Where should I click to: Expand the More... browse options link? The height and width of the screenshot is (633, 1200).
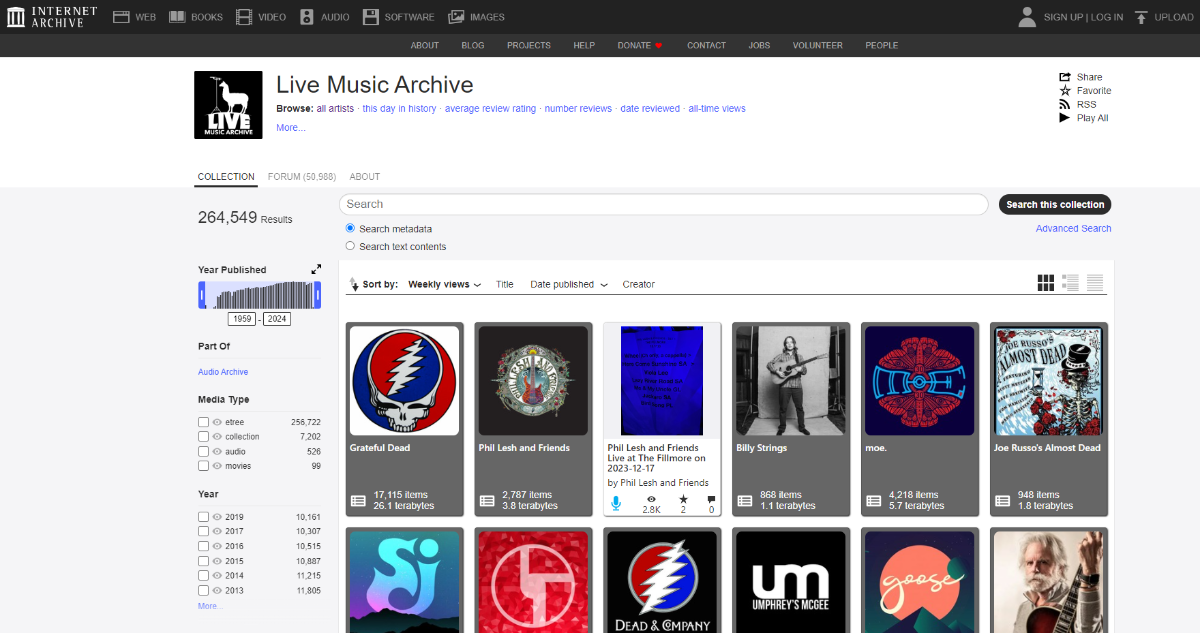click(291, 128)
